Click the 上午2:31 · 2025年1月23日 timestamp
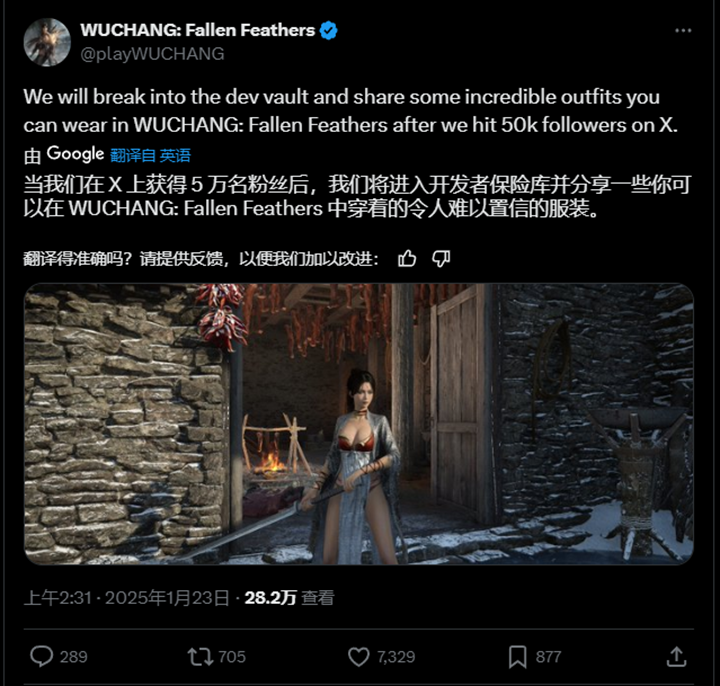This screenshot has width=720, height=686. click(127, 598)
